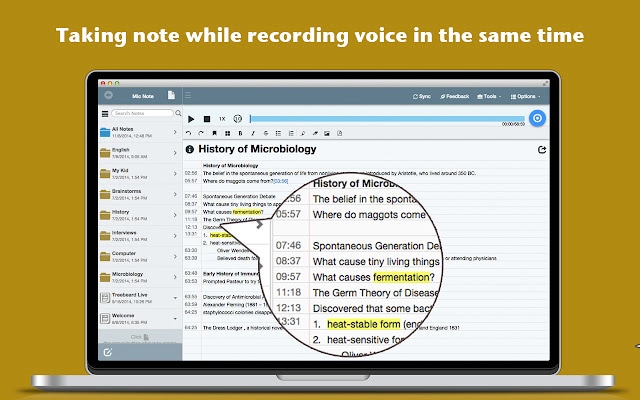Click the fullscreen arrows at window top-right
The width and height of the screenshot is (640, 400).
pyautogui.click(x=545, y=83)
